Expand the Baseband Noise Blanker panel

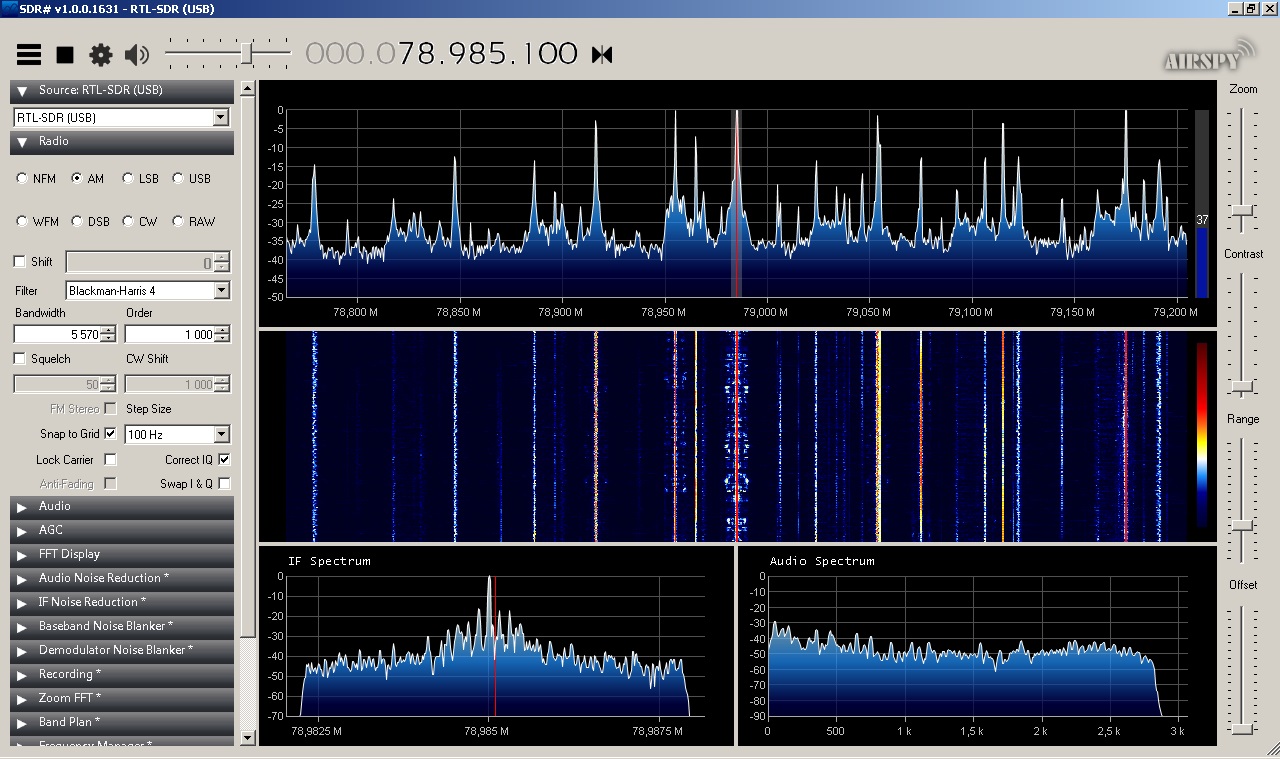[122, 627]
